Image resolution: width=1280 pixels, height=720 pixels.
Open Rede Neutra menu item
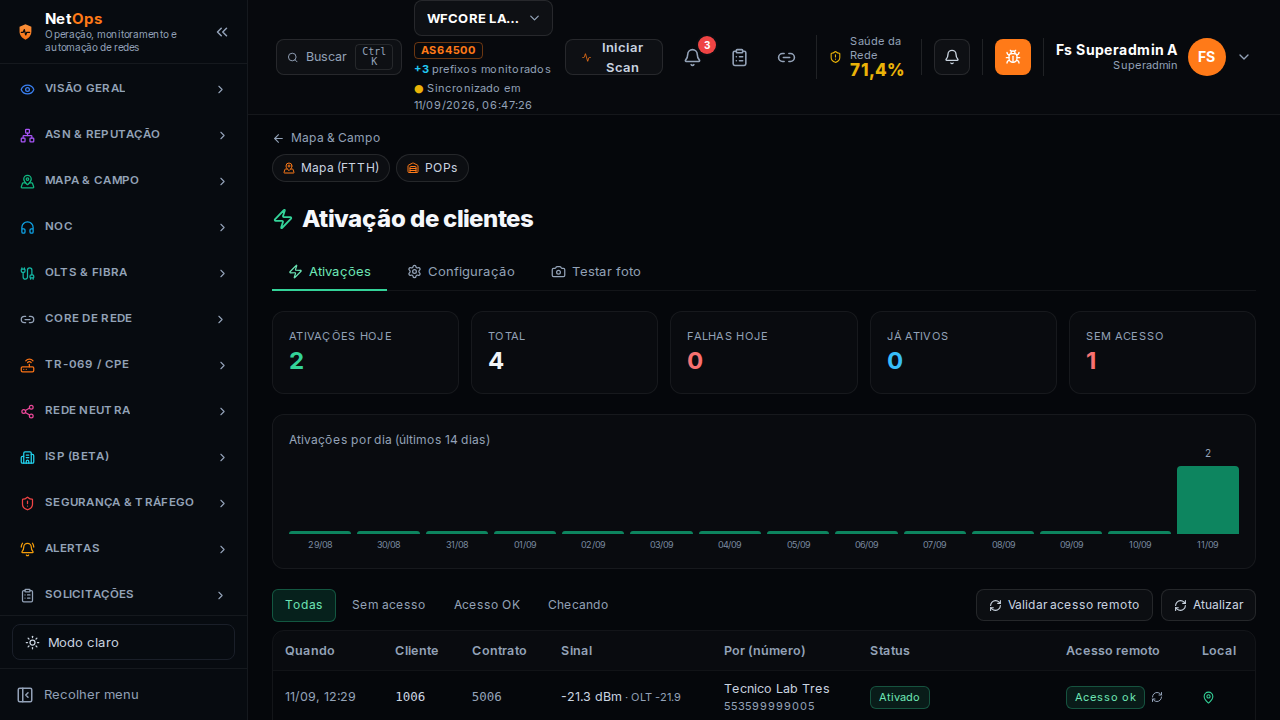pyautogui.click(x=123, y=411)
